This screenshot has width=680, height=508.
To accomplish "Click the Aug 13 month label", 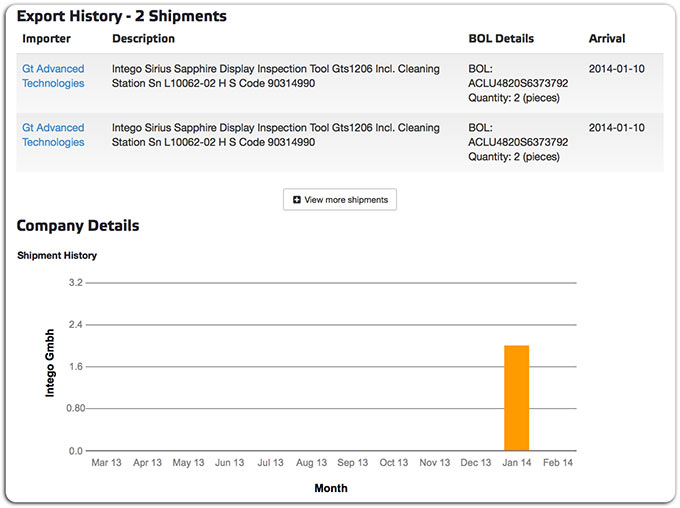I will [x=311, y=463].
